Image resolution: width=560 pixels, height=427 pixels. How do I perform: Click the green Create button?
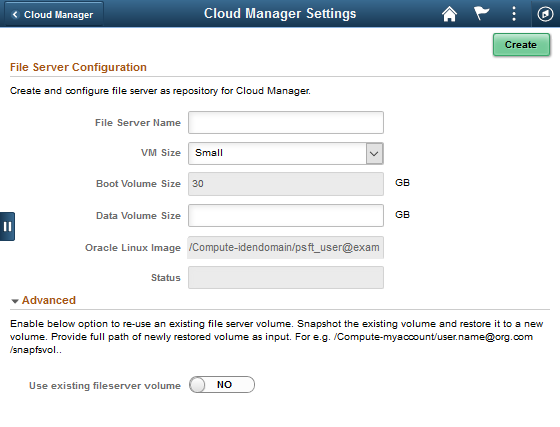pyautogui.click(x=521, y=45)
